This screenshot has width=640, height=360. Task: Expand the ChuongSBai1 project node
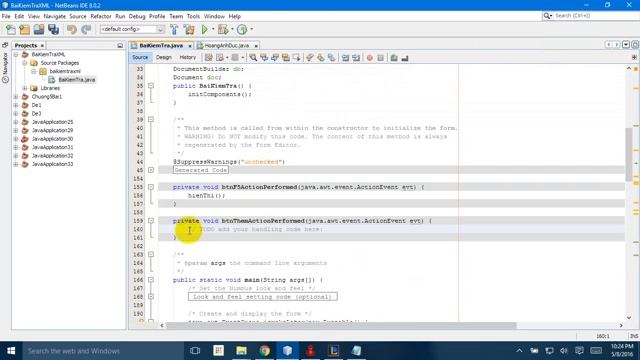16,97
